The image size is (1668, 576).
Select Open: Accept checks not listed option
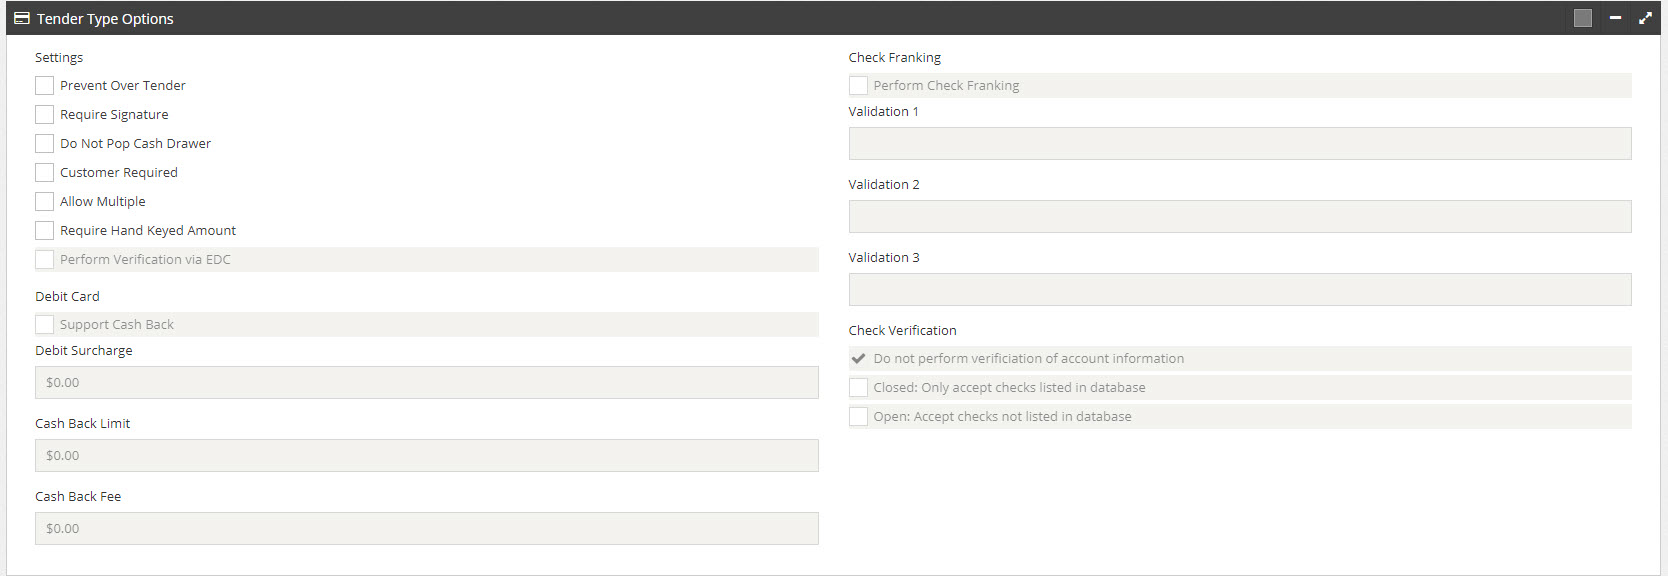coord(858,417)
